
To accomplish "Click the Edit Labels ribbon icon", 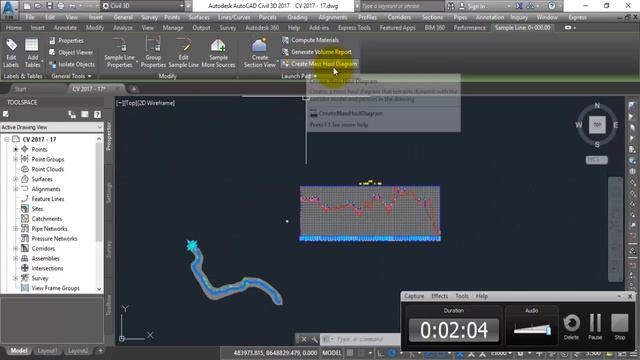I will [x=11, y=53].
